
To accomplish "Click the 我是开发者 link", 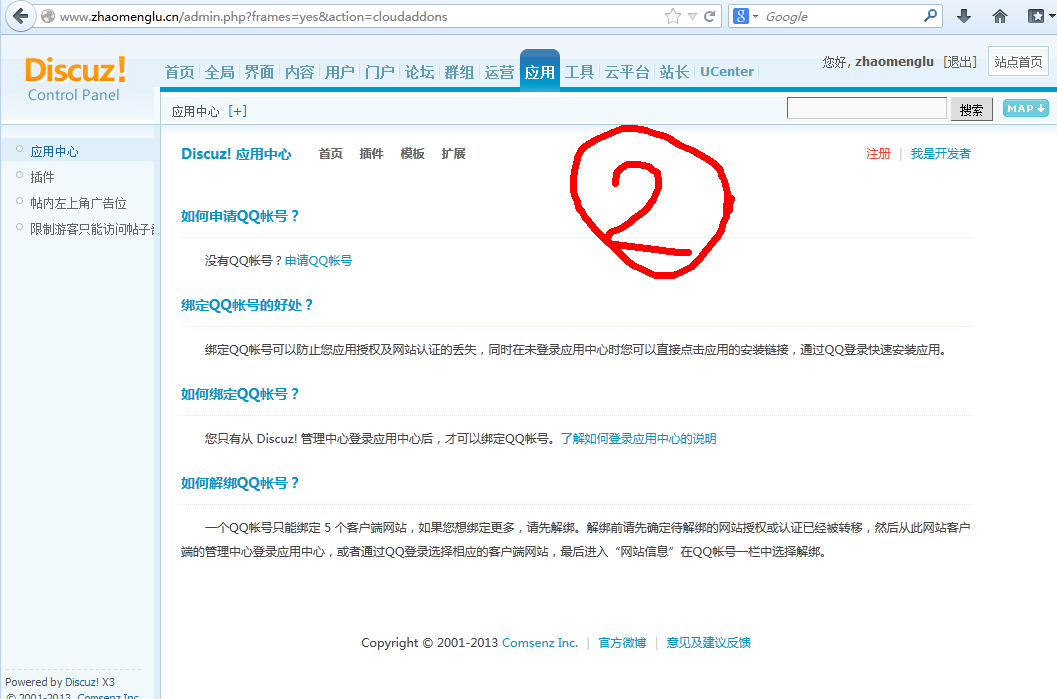I will tap(940, 154).
